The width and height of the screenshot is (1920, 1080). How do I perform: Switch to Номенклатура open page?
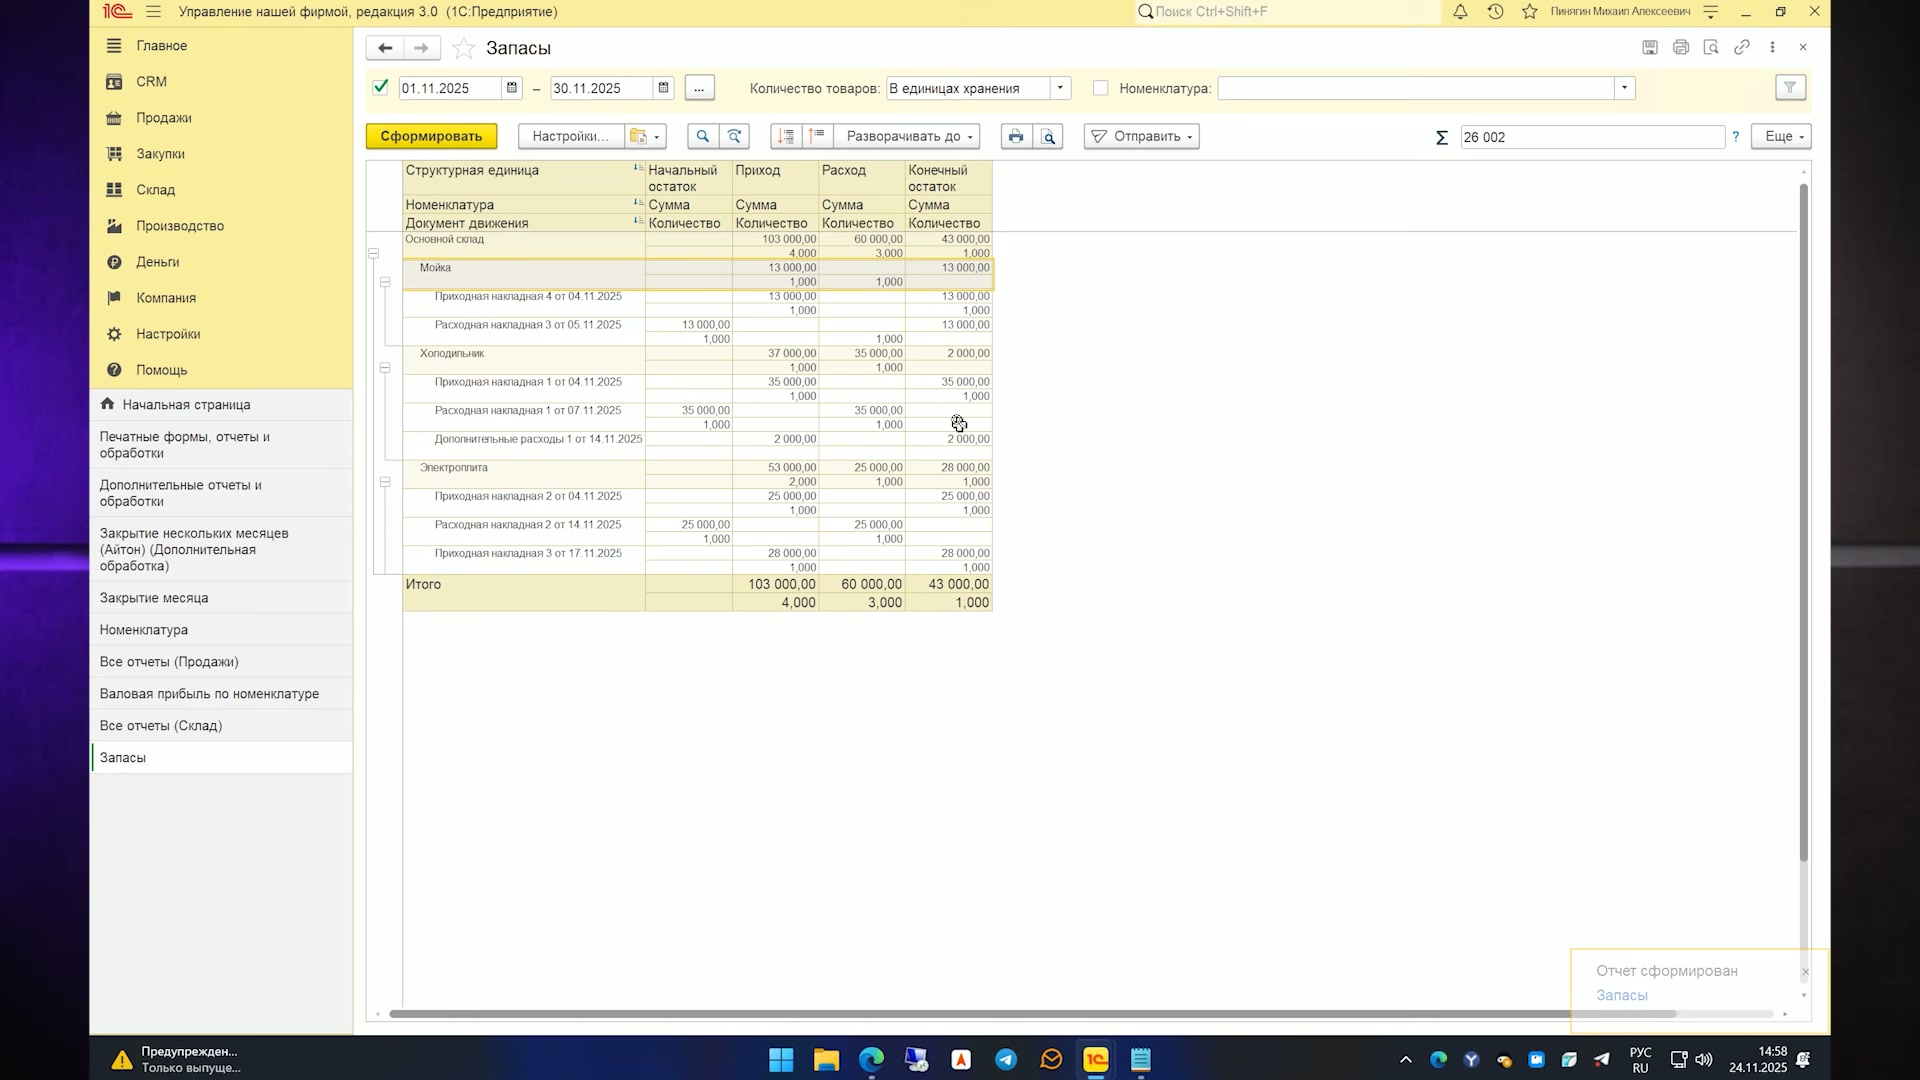click(221, 630)
